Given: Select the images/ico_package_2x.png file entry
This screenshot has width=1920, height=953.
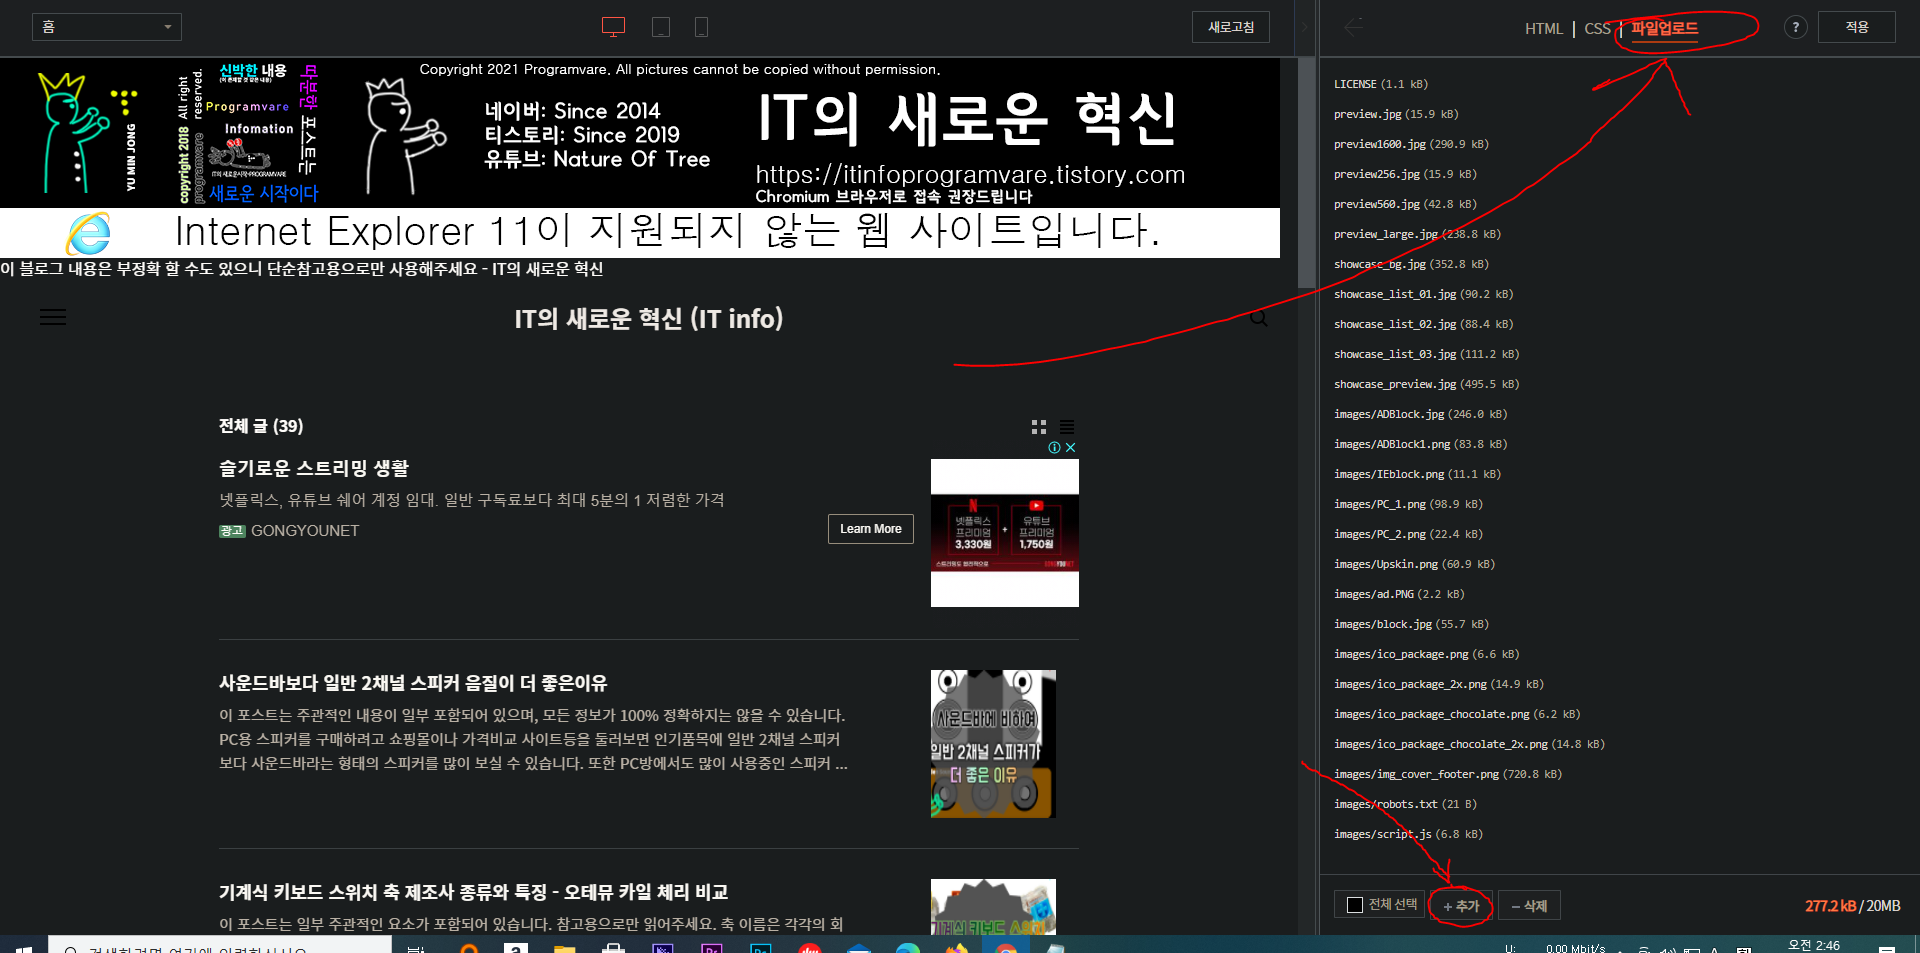Looking at the screenshot, I should [1439, 684].
